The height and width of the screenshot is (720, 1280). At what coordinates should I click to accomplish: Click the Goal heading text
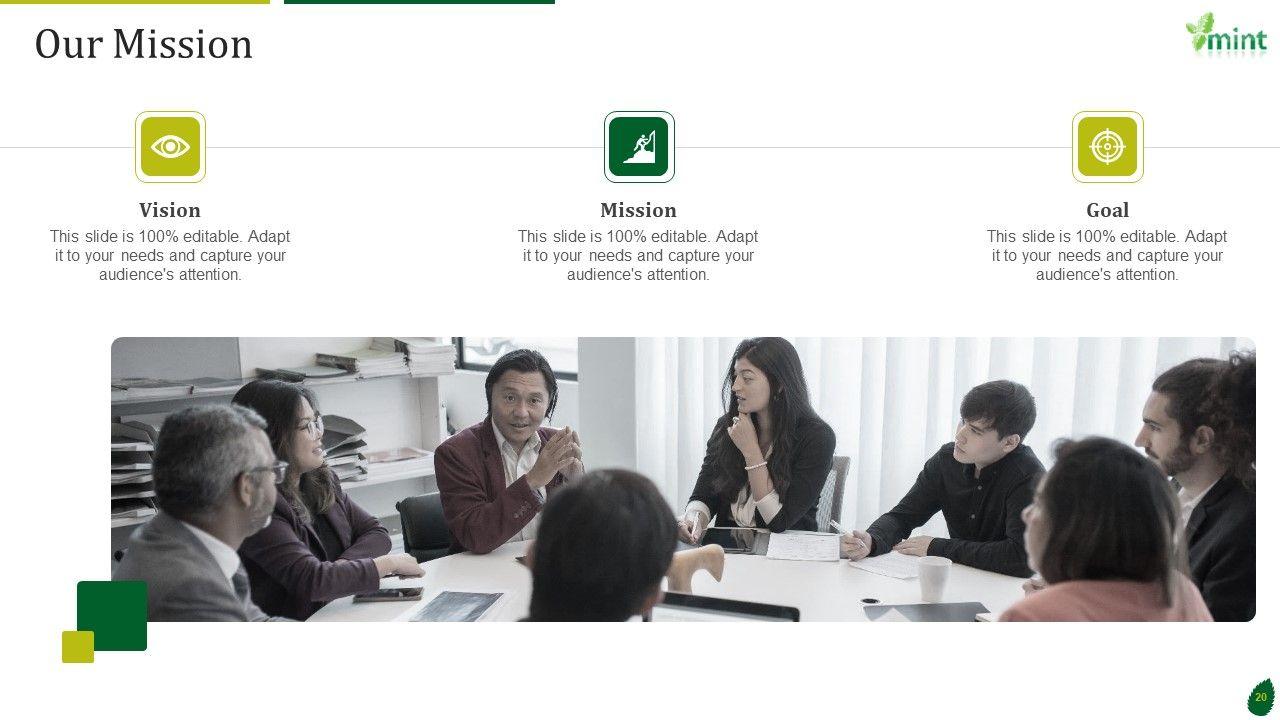[1107, 210]
